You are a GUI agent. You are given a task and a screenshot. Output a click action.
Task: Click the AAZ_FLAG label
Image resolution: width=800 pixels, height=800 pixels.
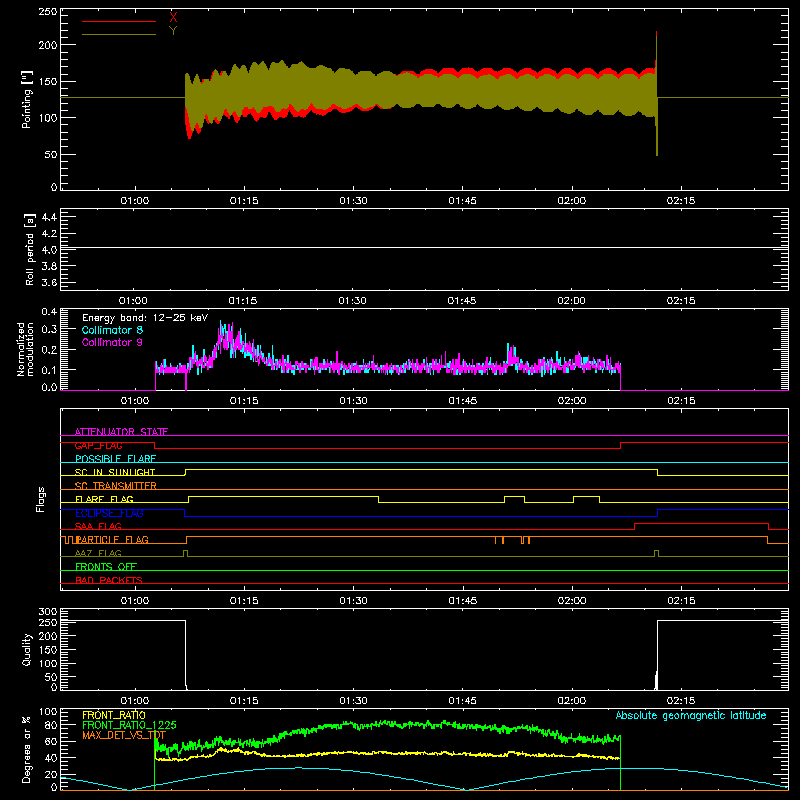point(98,553)
